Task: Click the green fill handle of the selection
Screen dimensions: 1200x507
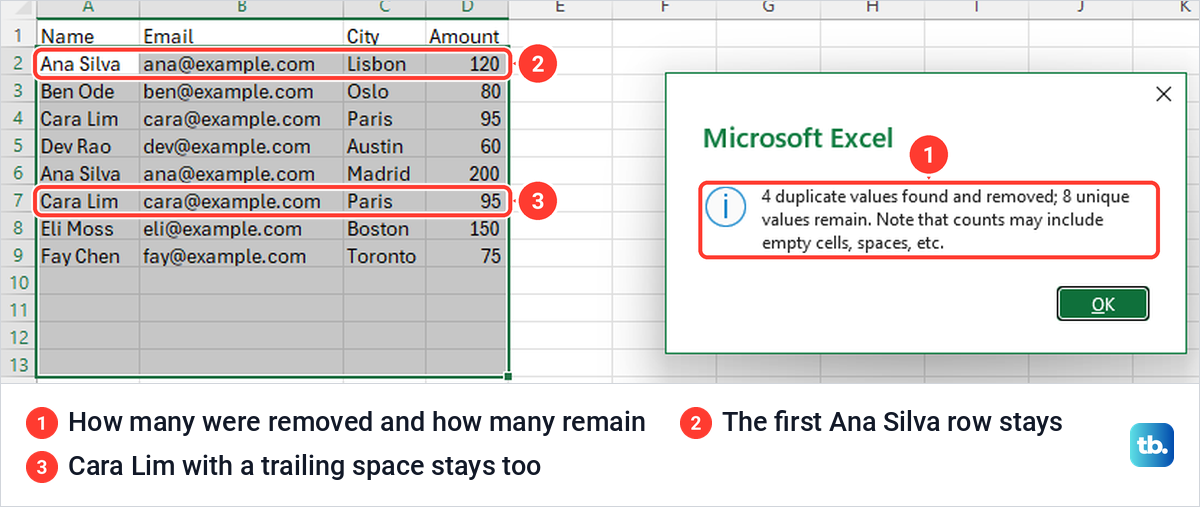Action: (x=509, y=377)
